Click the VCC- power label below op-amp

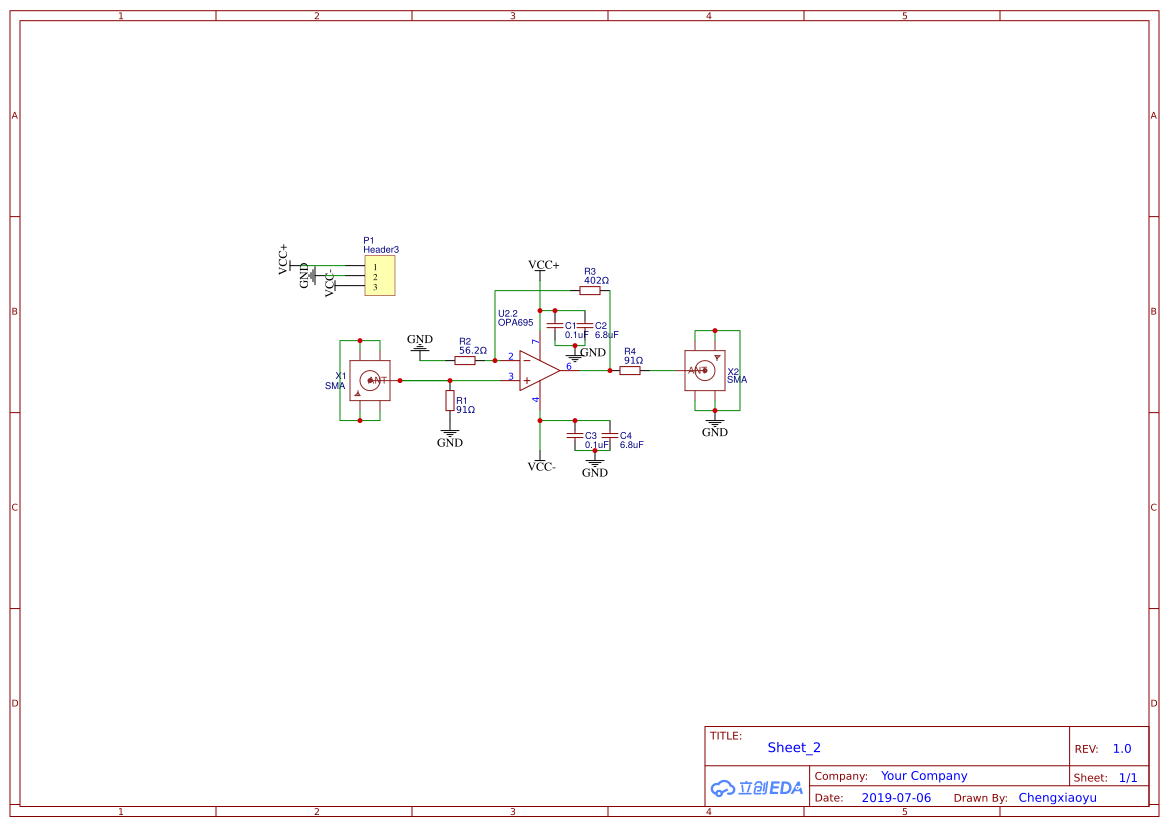tap(541, 466)
